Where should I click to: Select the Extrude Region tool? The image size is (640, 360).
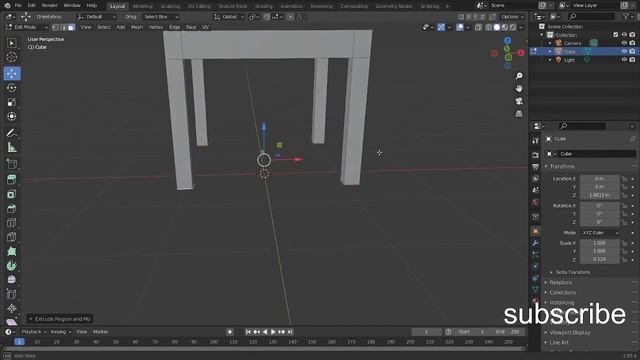(11, 180)
